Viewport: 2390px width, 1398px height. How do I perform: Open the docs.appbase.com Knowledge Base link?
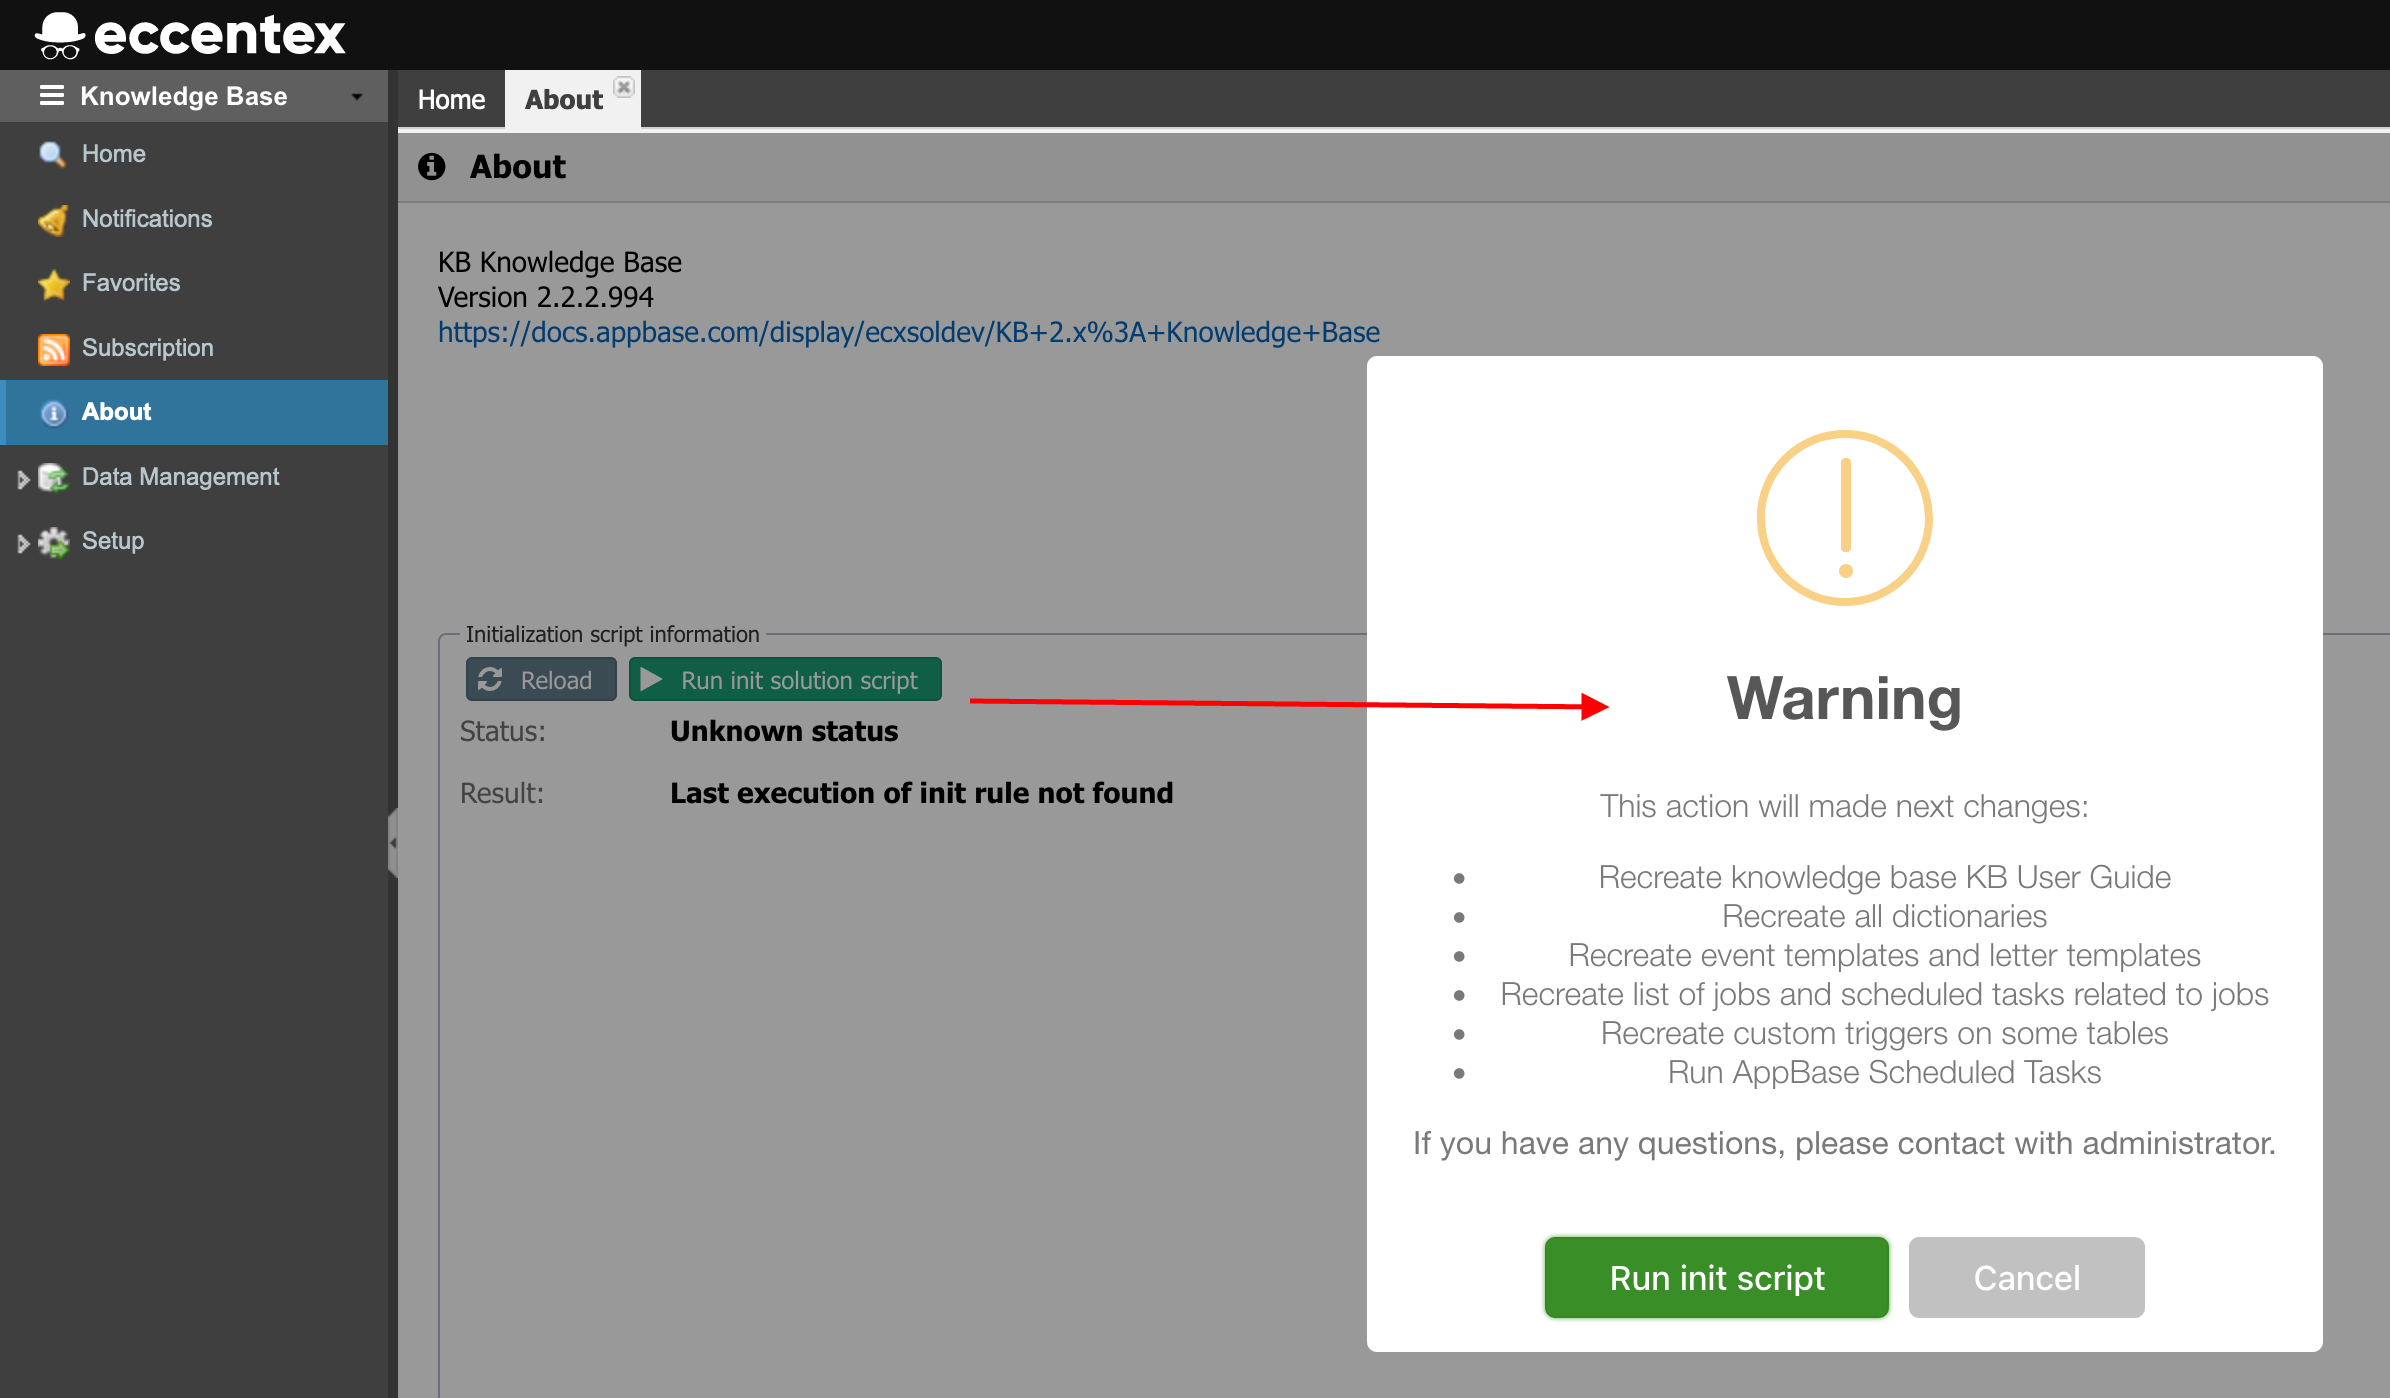pyautogui.click(x=908, y=332)
